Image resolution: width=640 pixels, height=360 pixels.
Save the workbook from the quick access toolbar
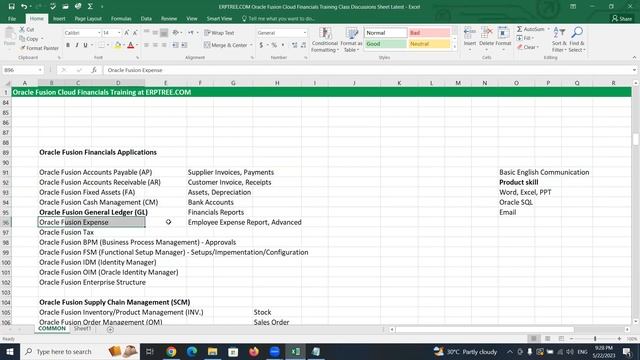pyautogui.click(x=11, y=7)
